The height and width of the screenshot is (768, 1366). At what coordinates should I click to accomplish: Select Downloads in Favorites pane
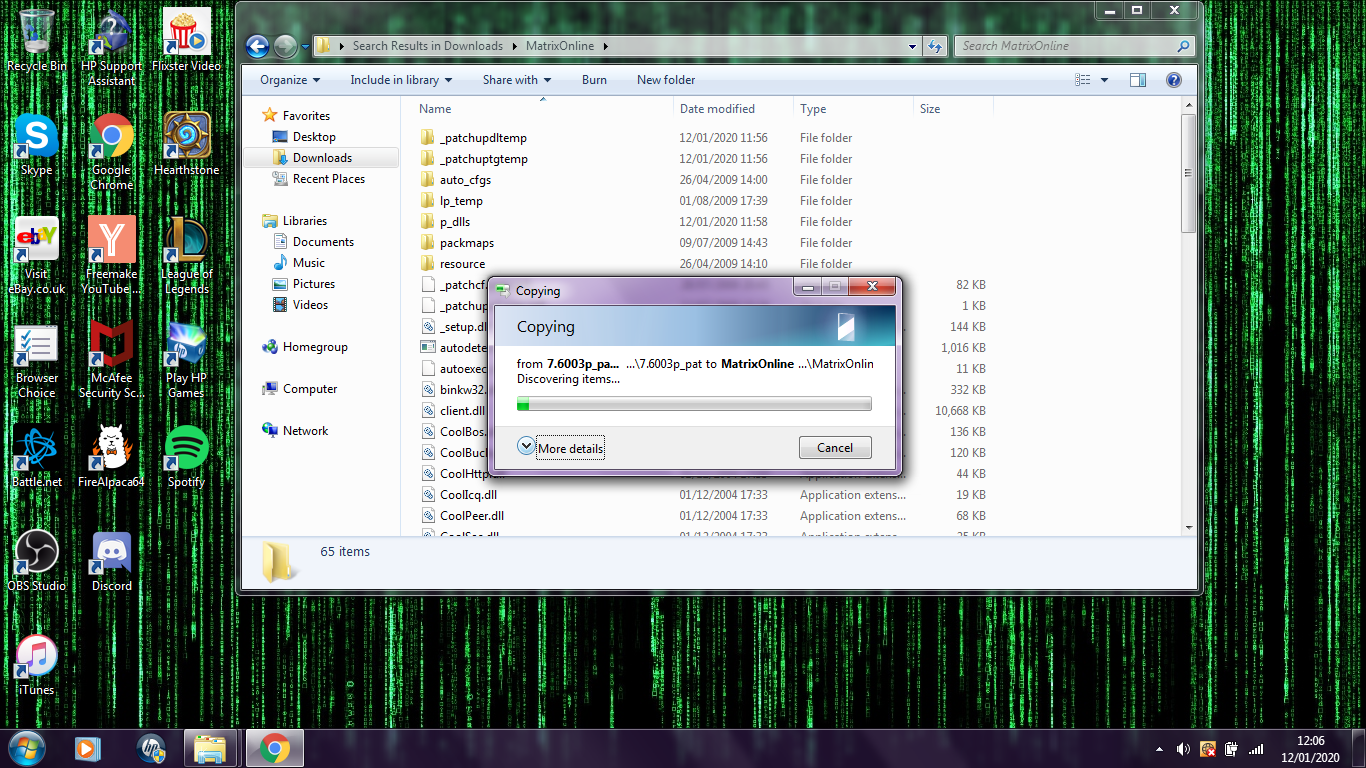coord(322,158)
